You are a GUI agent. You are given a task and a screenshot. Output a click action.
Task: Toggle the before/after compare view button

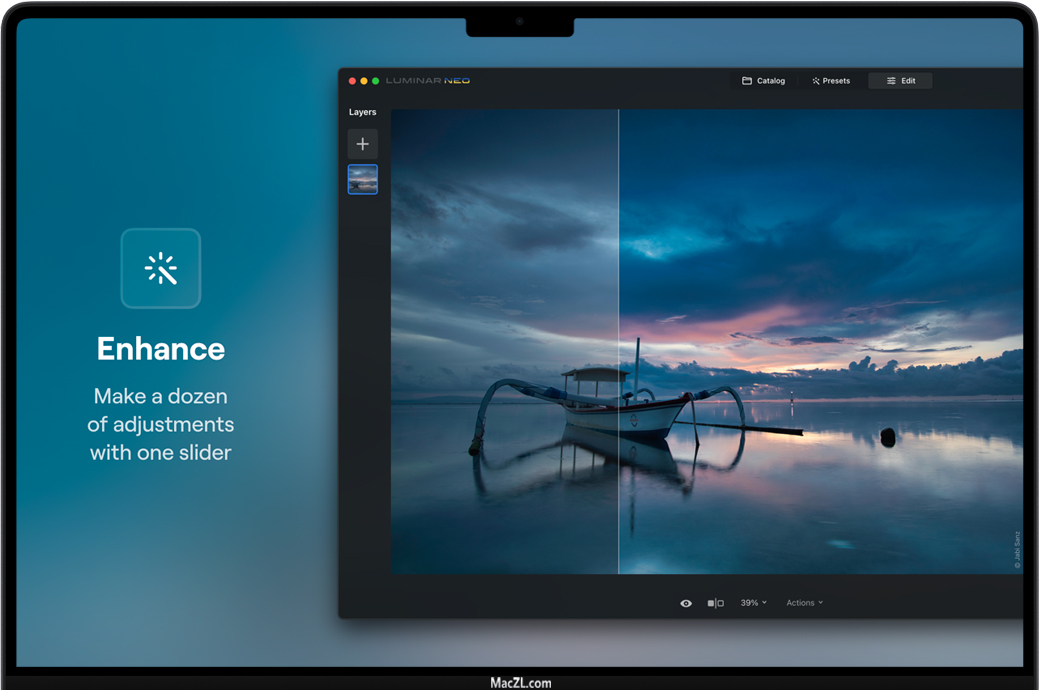(715, 603)
